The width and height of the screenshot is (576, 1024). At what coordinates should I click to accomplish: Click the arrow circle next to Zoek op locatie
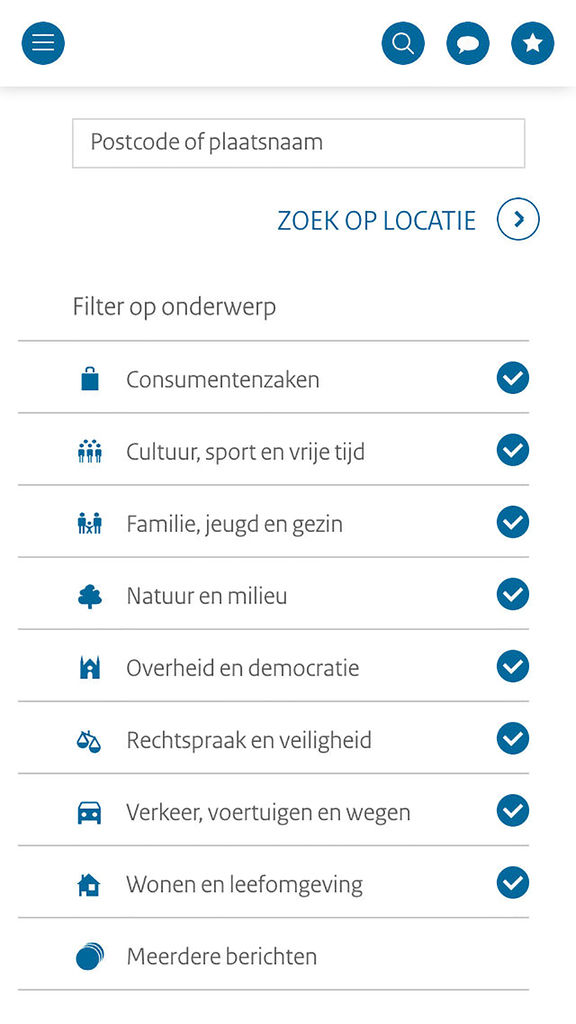(519, 220)
